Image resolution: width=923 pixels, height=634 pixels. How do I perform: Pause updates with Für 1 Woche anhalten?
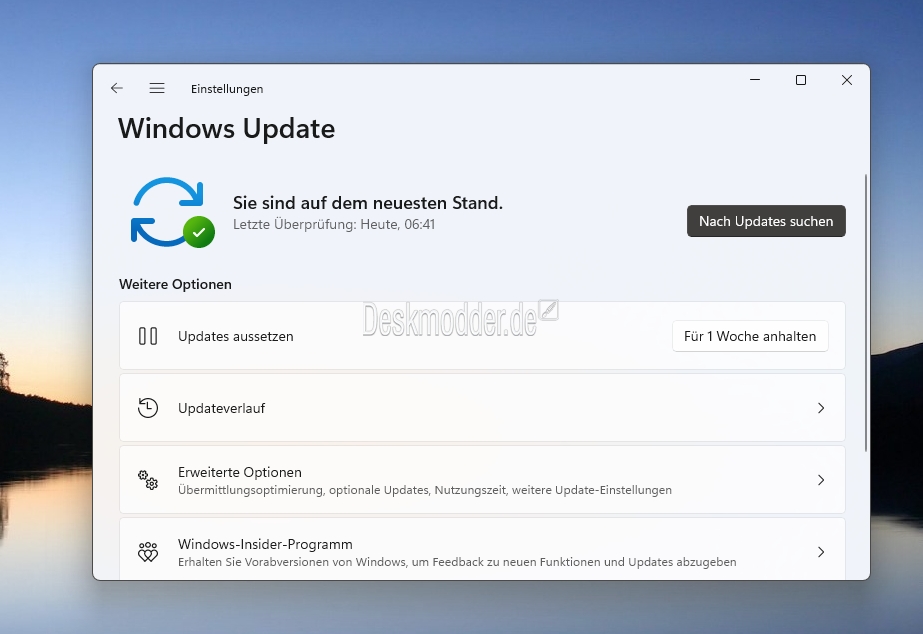pyautogui.click(x=750, y=336)
